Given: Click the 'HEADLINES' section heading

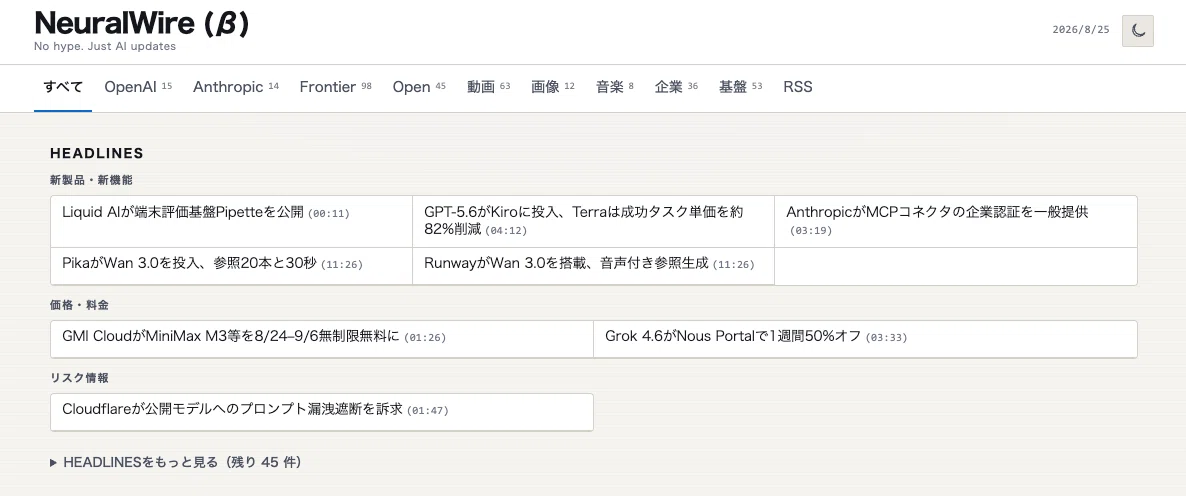Looking at the screenshot, I should pos(97,153).
